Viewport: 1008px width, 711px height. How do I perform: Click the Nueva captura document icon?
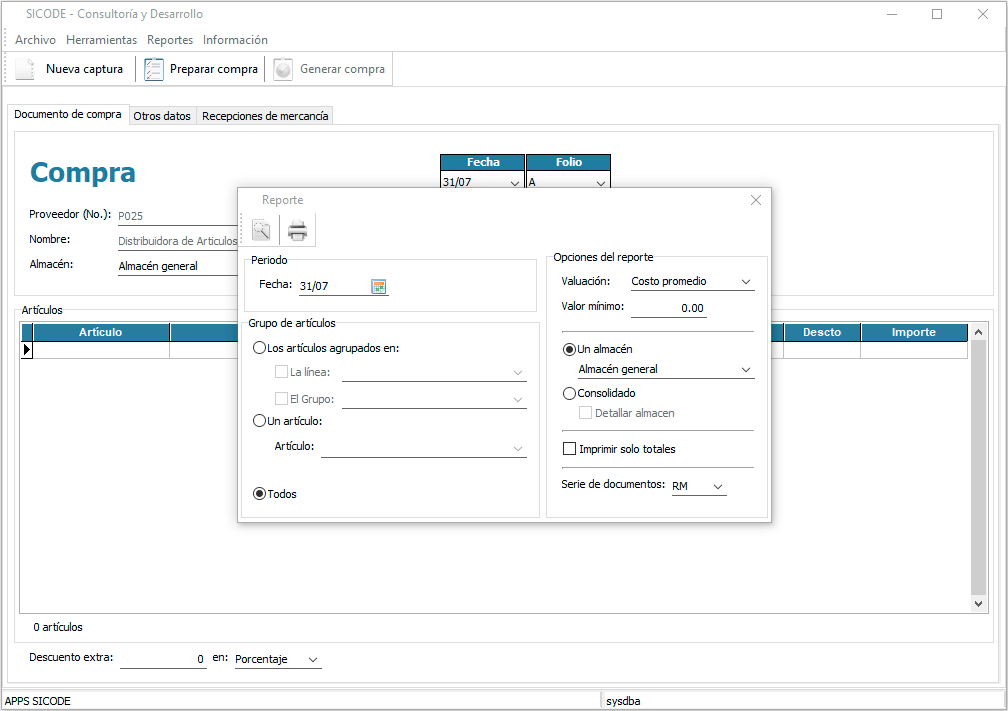point(25,69)
